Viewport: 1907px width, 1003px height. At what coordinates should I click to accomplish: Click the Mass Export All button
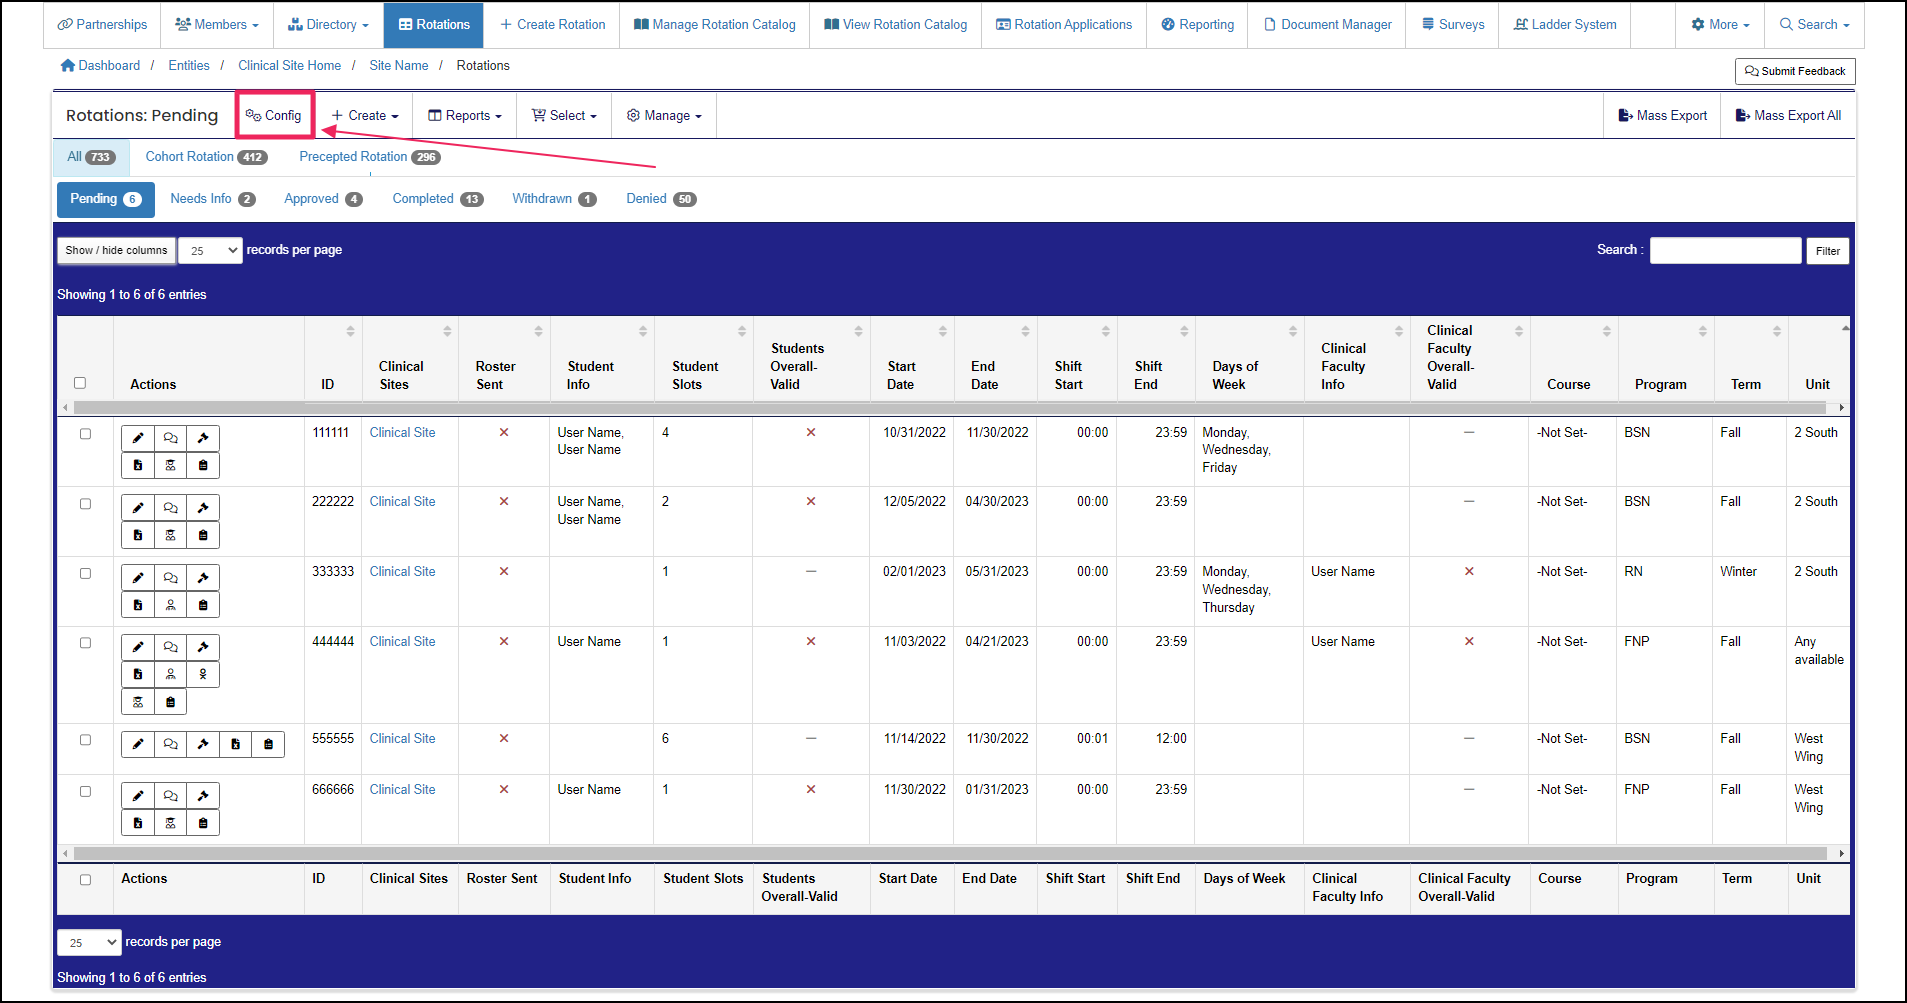coord(1788,115)
